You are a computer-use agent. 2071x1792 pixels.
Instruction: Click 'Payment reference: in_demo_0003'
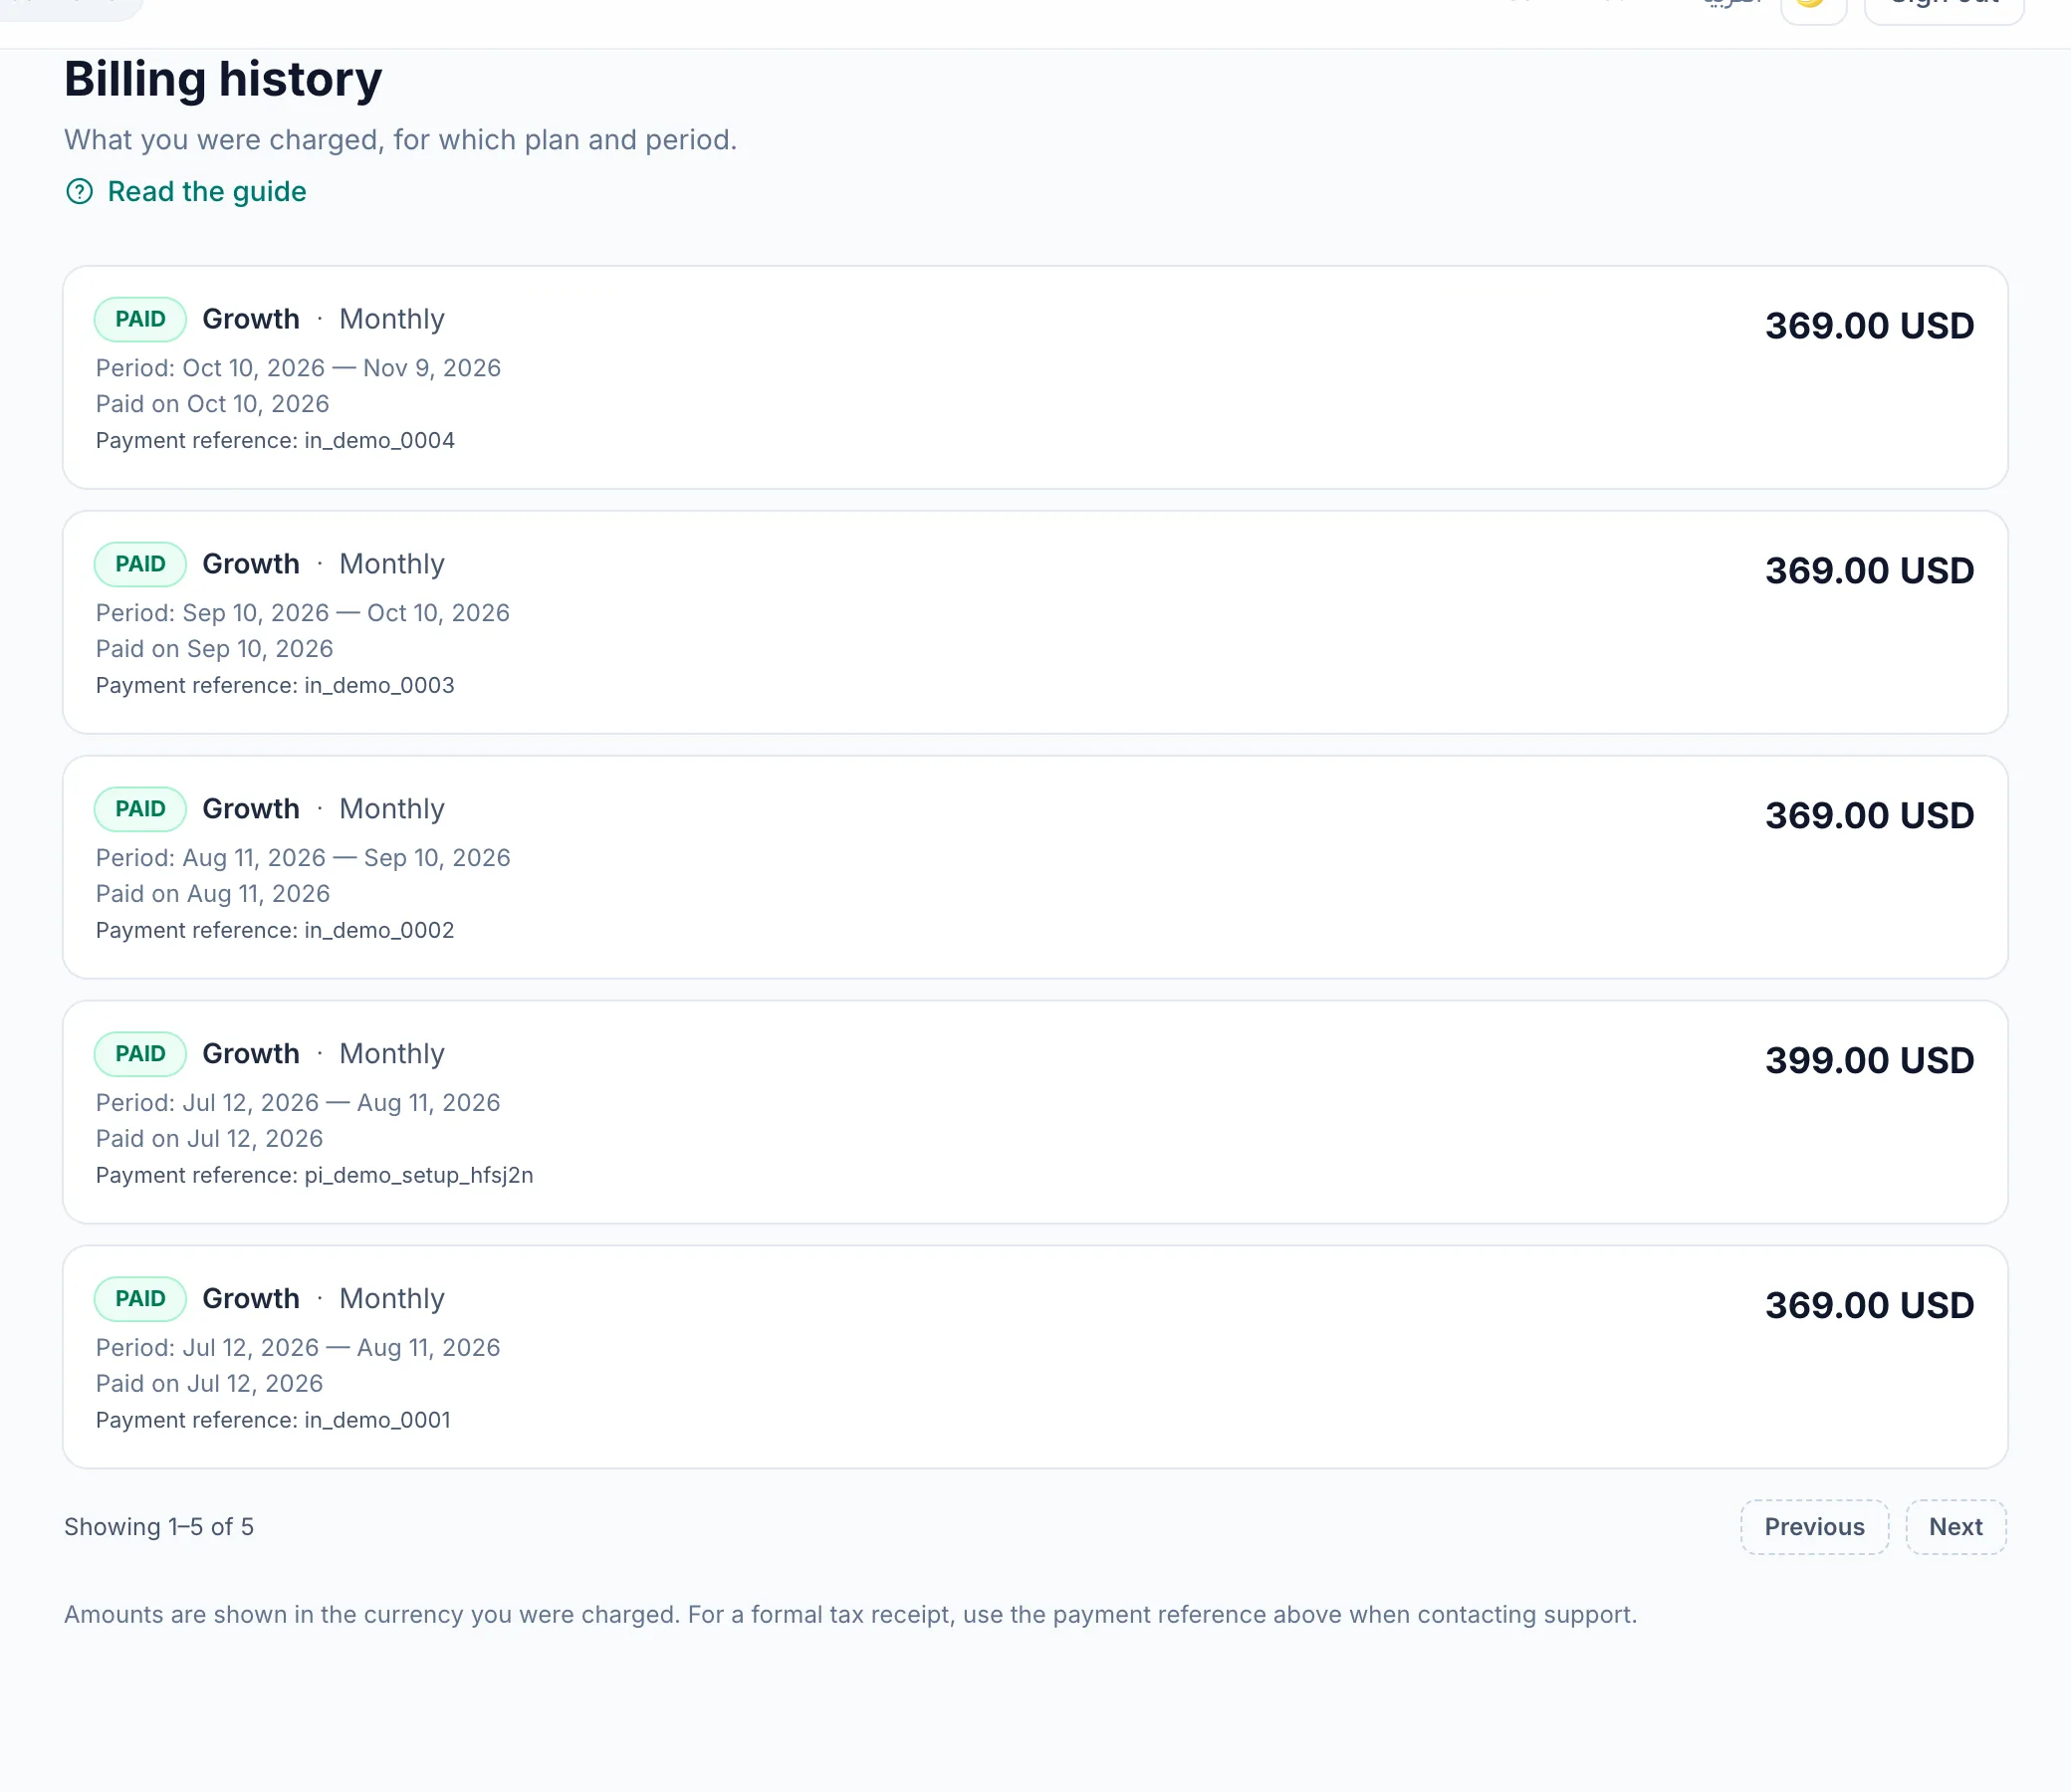point(275,686)
